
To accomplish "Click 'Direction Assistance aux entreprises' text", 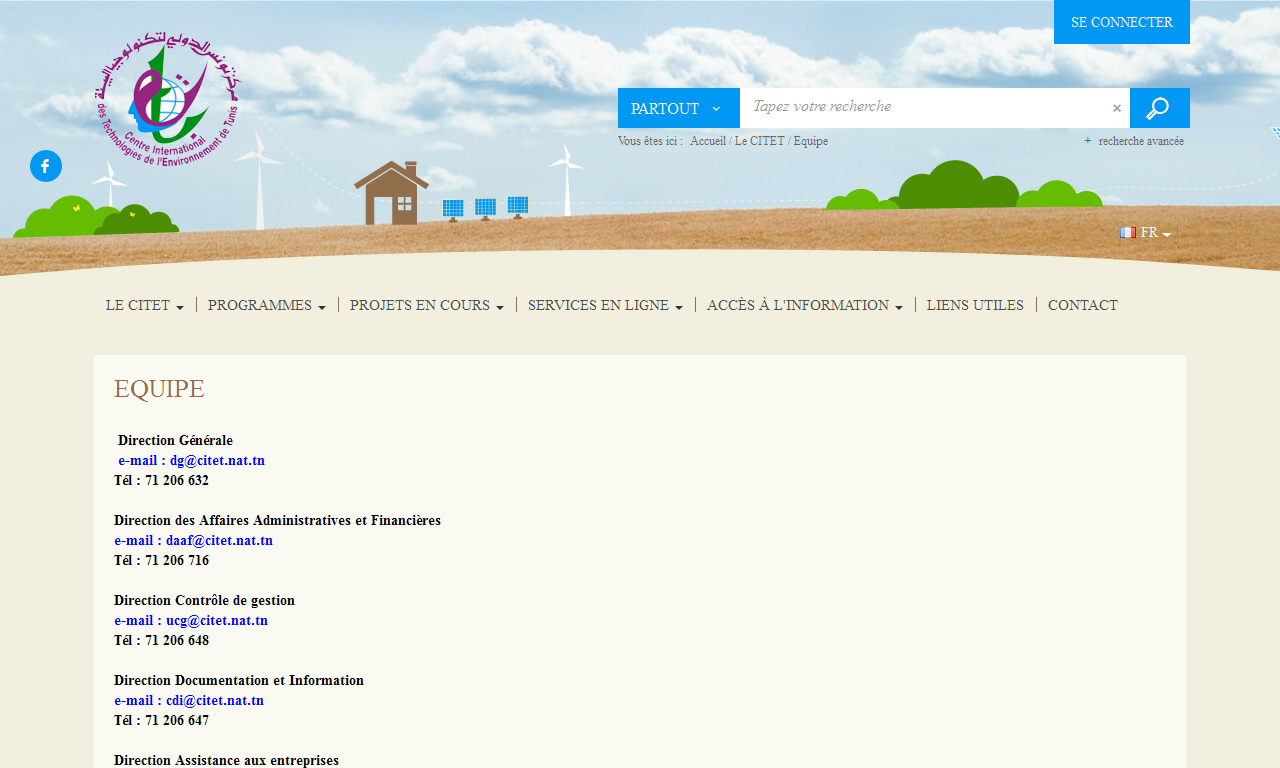I will point(226,760).
